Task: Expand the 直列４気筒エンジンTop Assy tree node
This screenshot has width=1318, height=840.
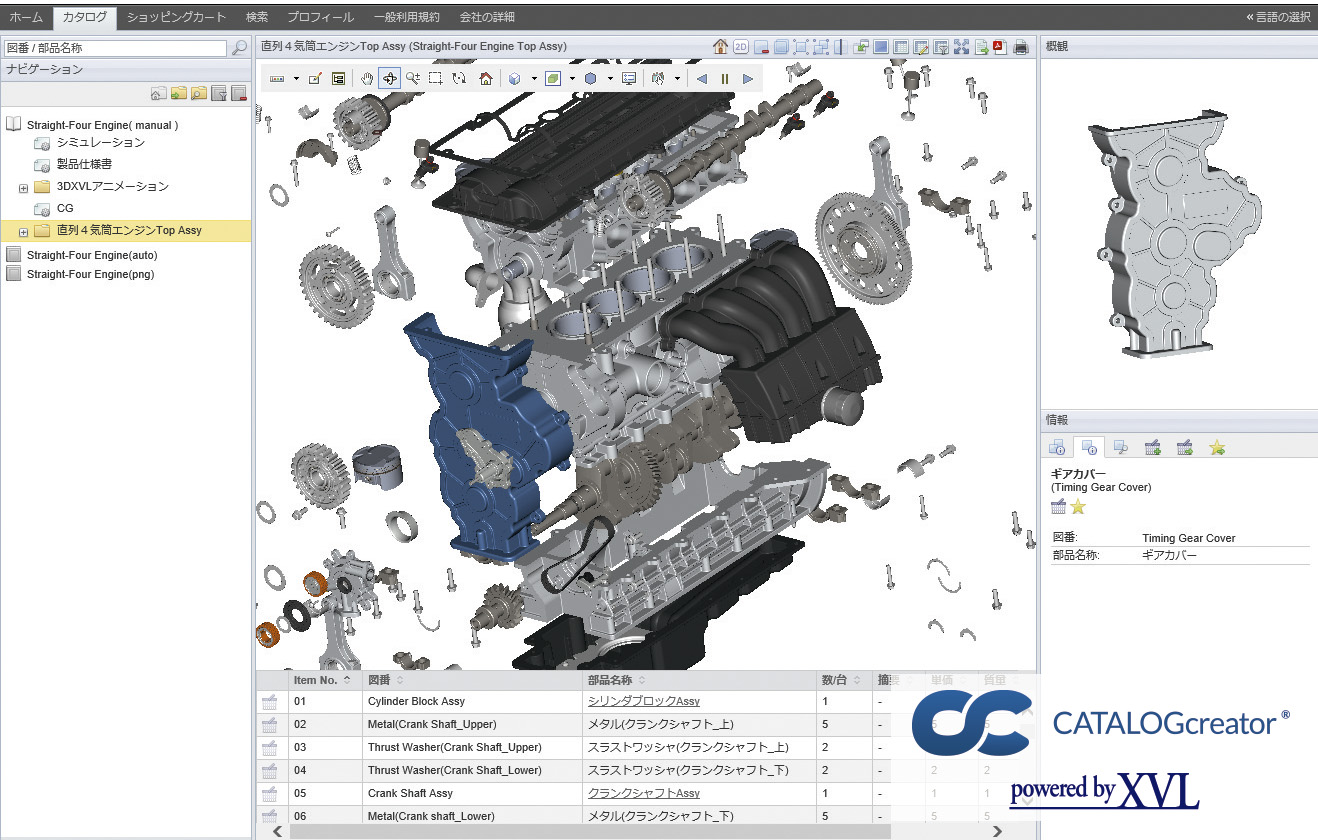Action: point(23,231)
